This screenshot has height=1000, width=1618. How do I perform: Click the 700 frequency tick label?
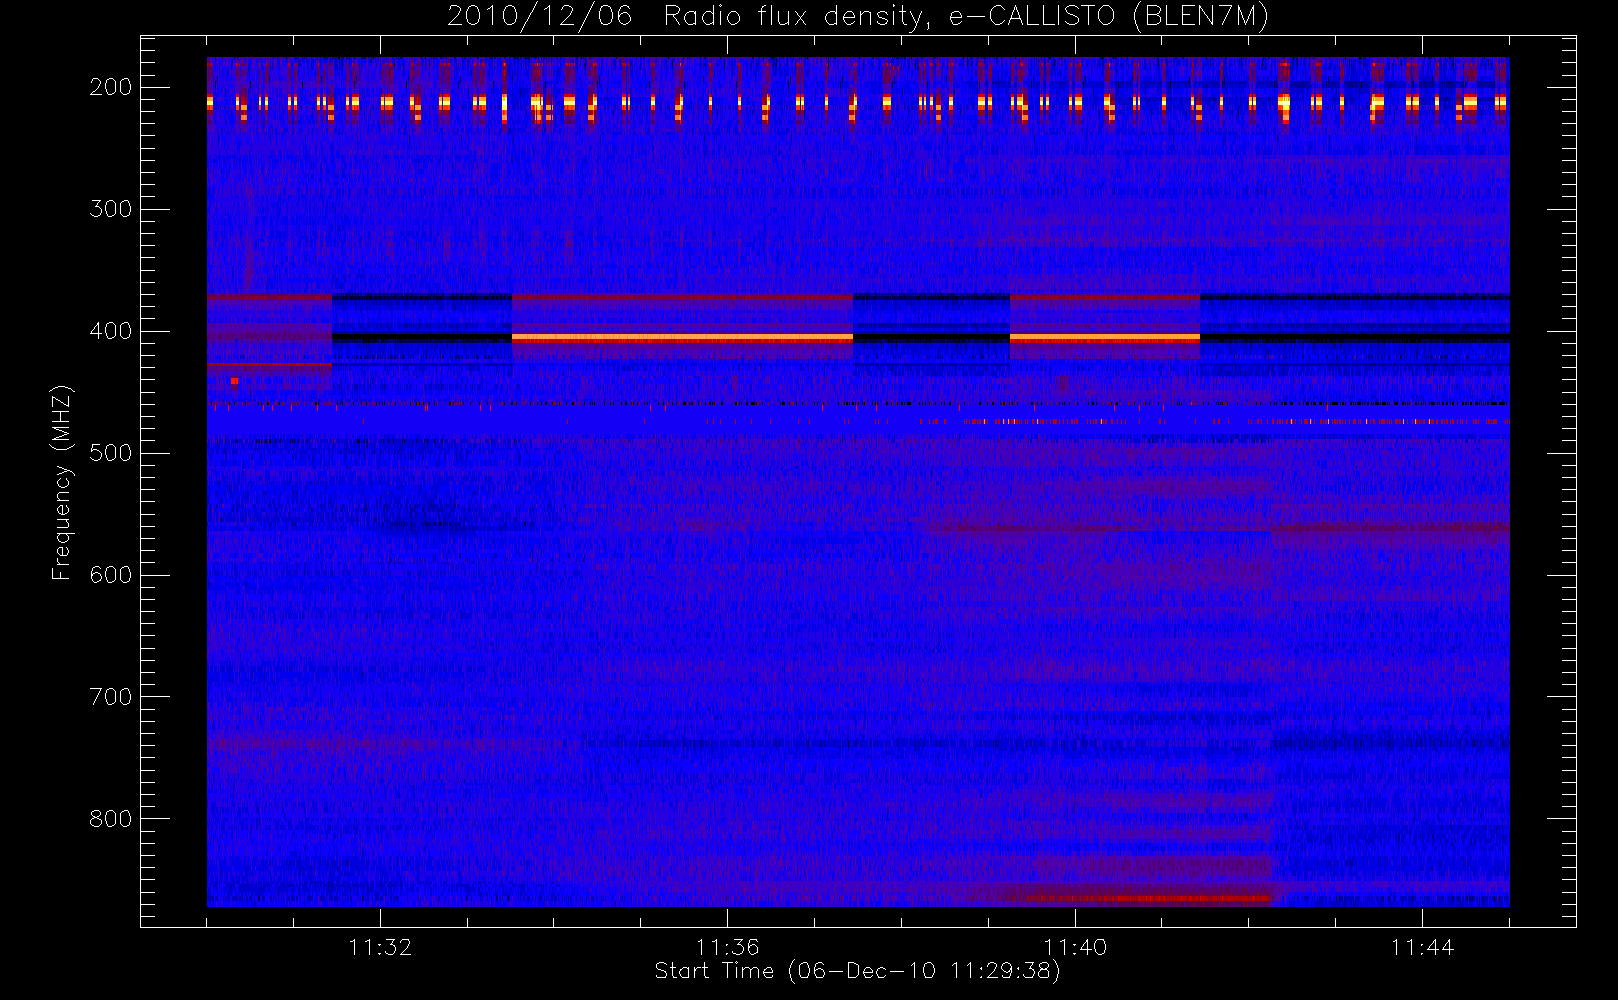pos(110,697)
